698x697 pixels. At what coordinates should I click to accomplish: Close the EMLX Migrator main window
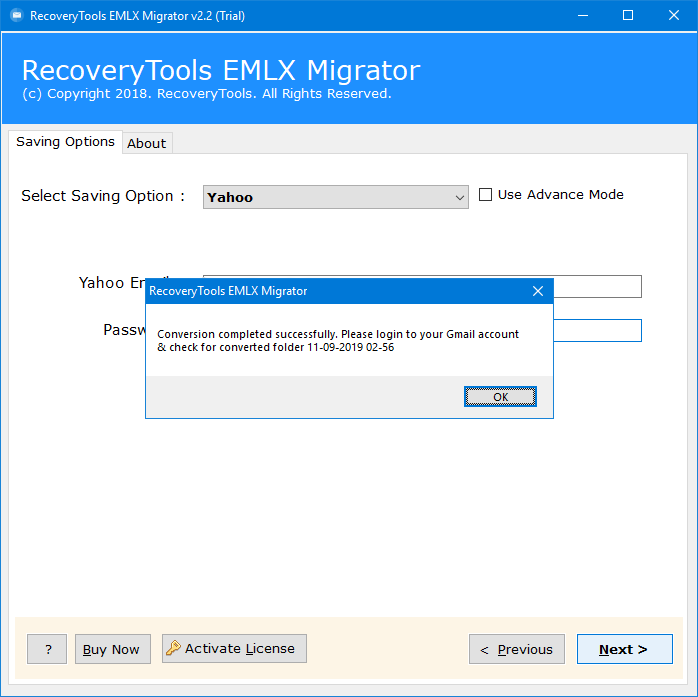tap(674, 16)
